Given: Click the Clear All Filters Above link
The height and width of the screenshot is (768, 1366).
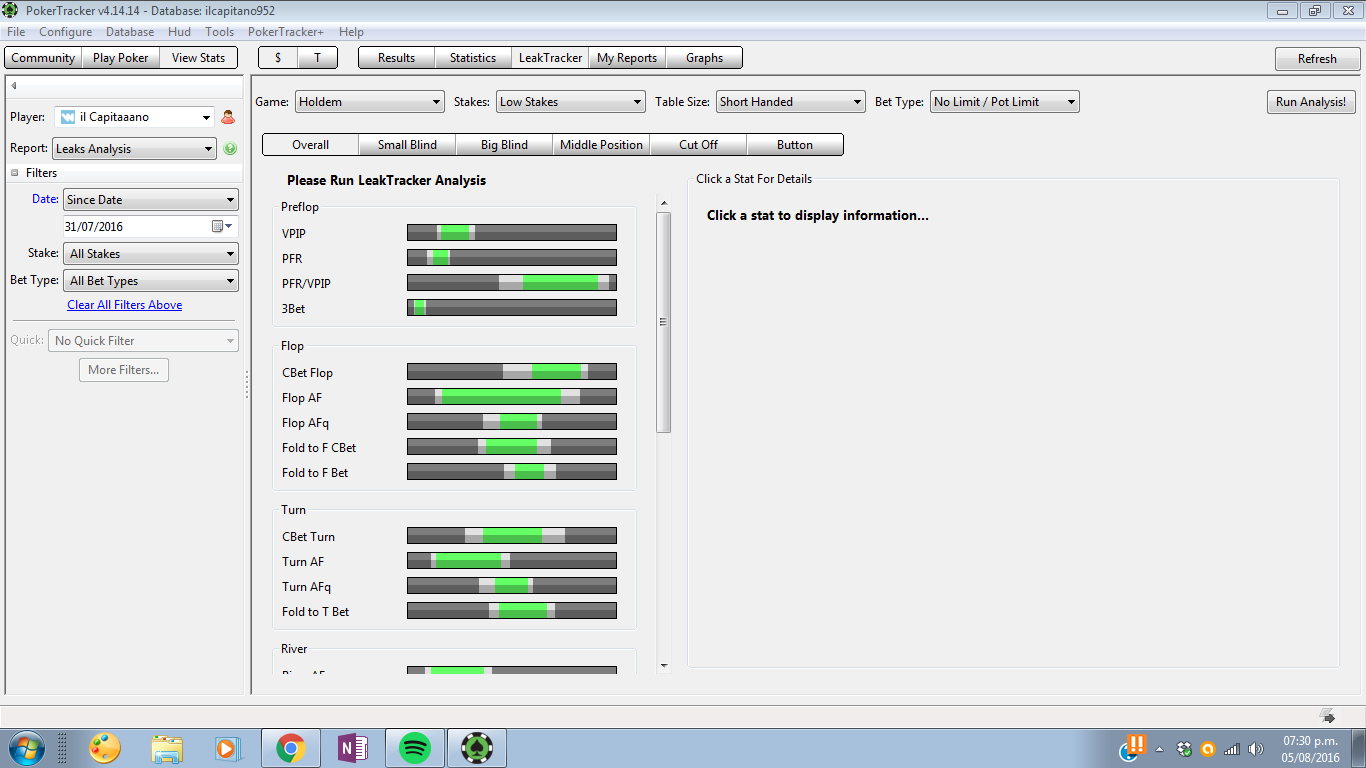Looking at the screenshot, I should 125,305.
